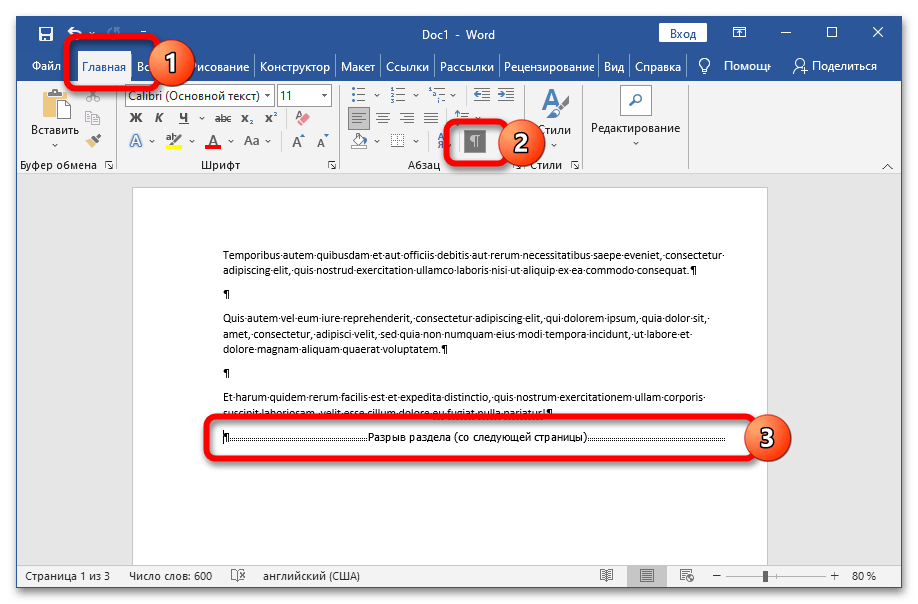Viewport: 918px width, 604px height.
Task: Create a bulleted list
Action: click(x=358, y=94)
